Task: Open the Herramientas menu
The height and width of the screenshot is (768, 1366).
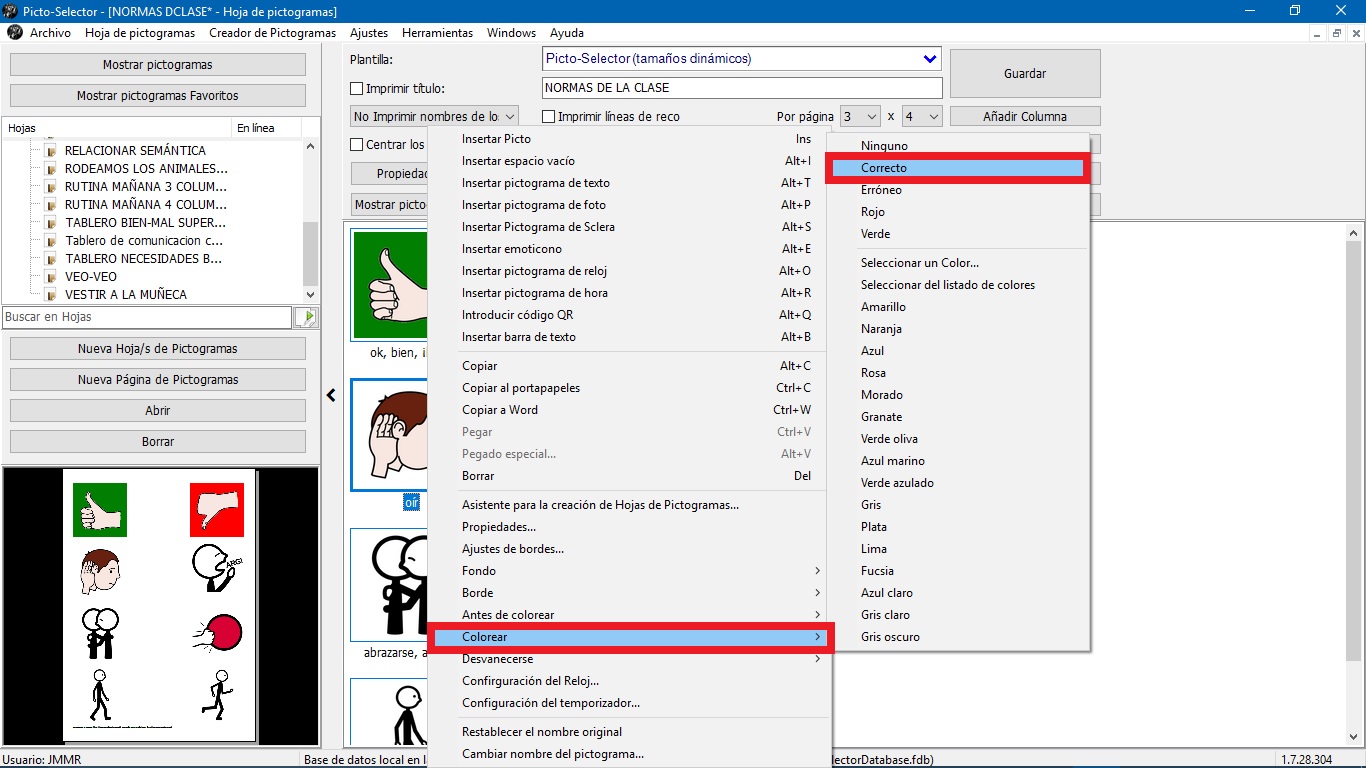Action: [437, 32]
